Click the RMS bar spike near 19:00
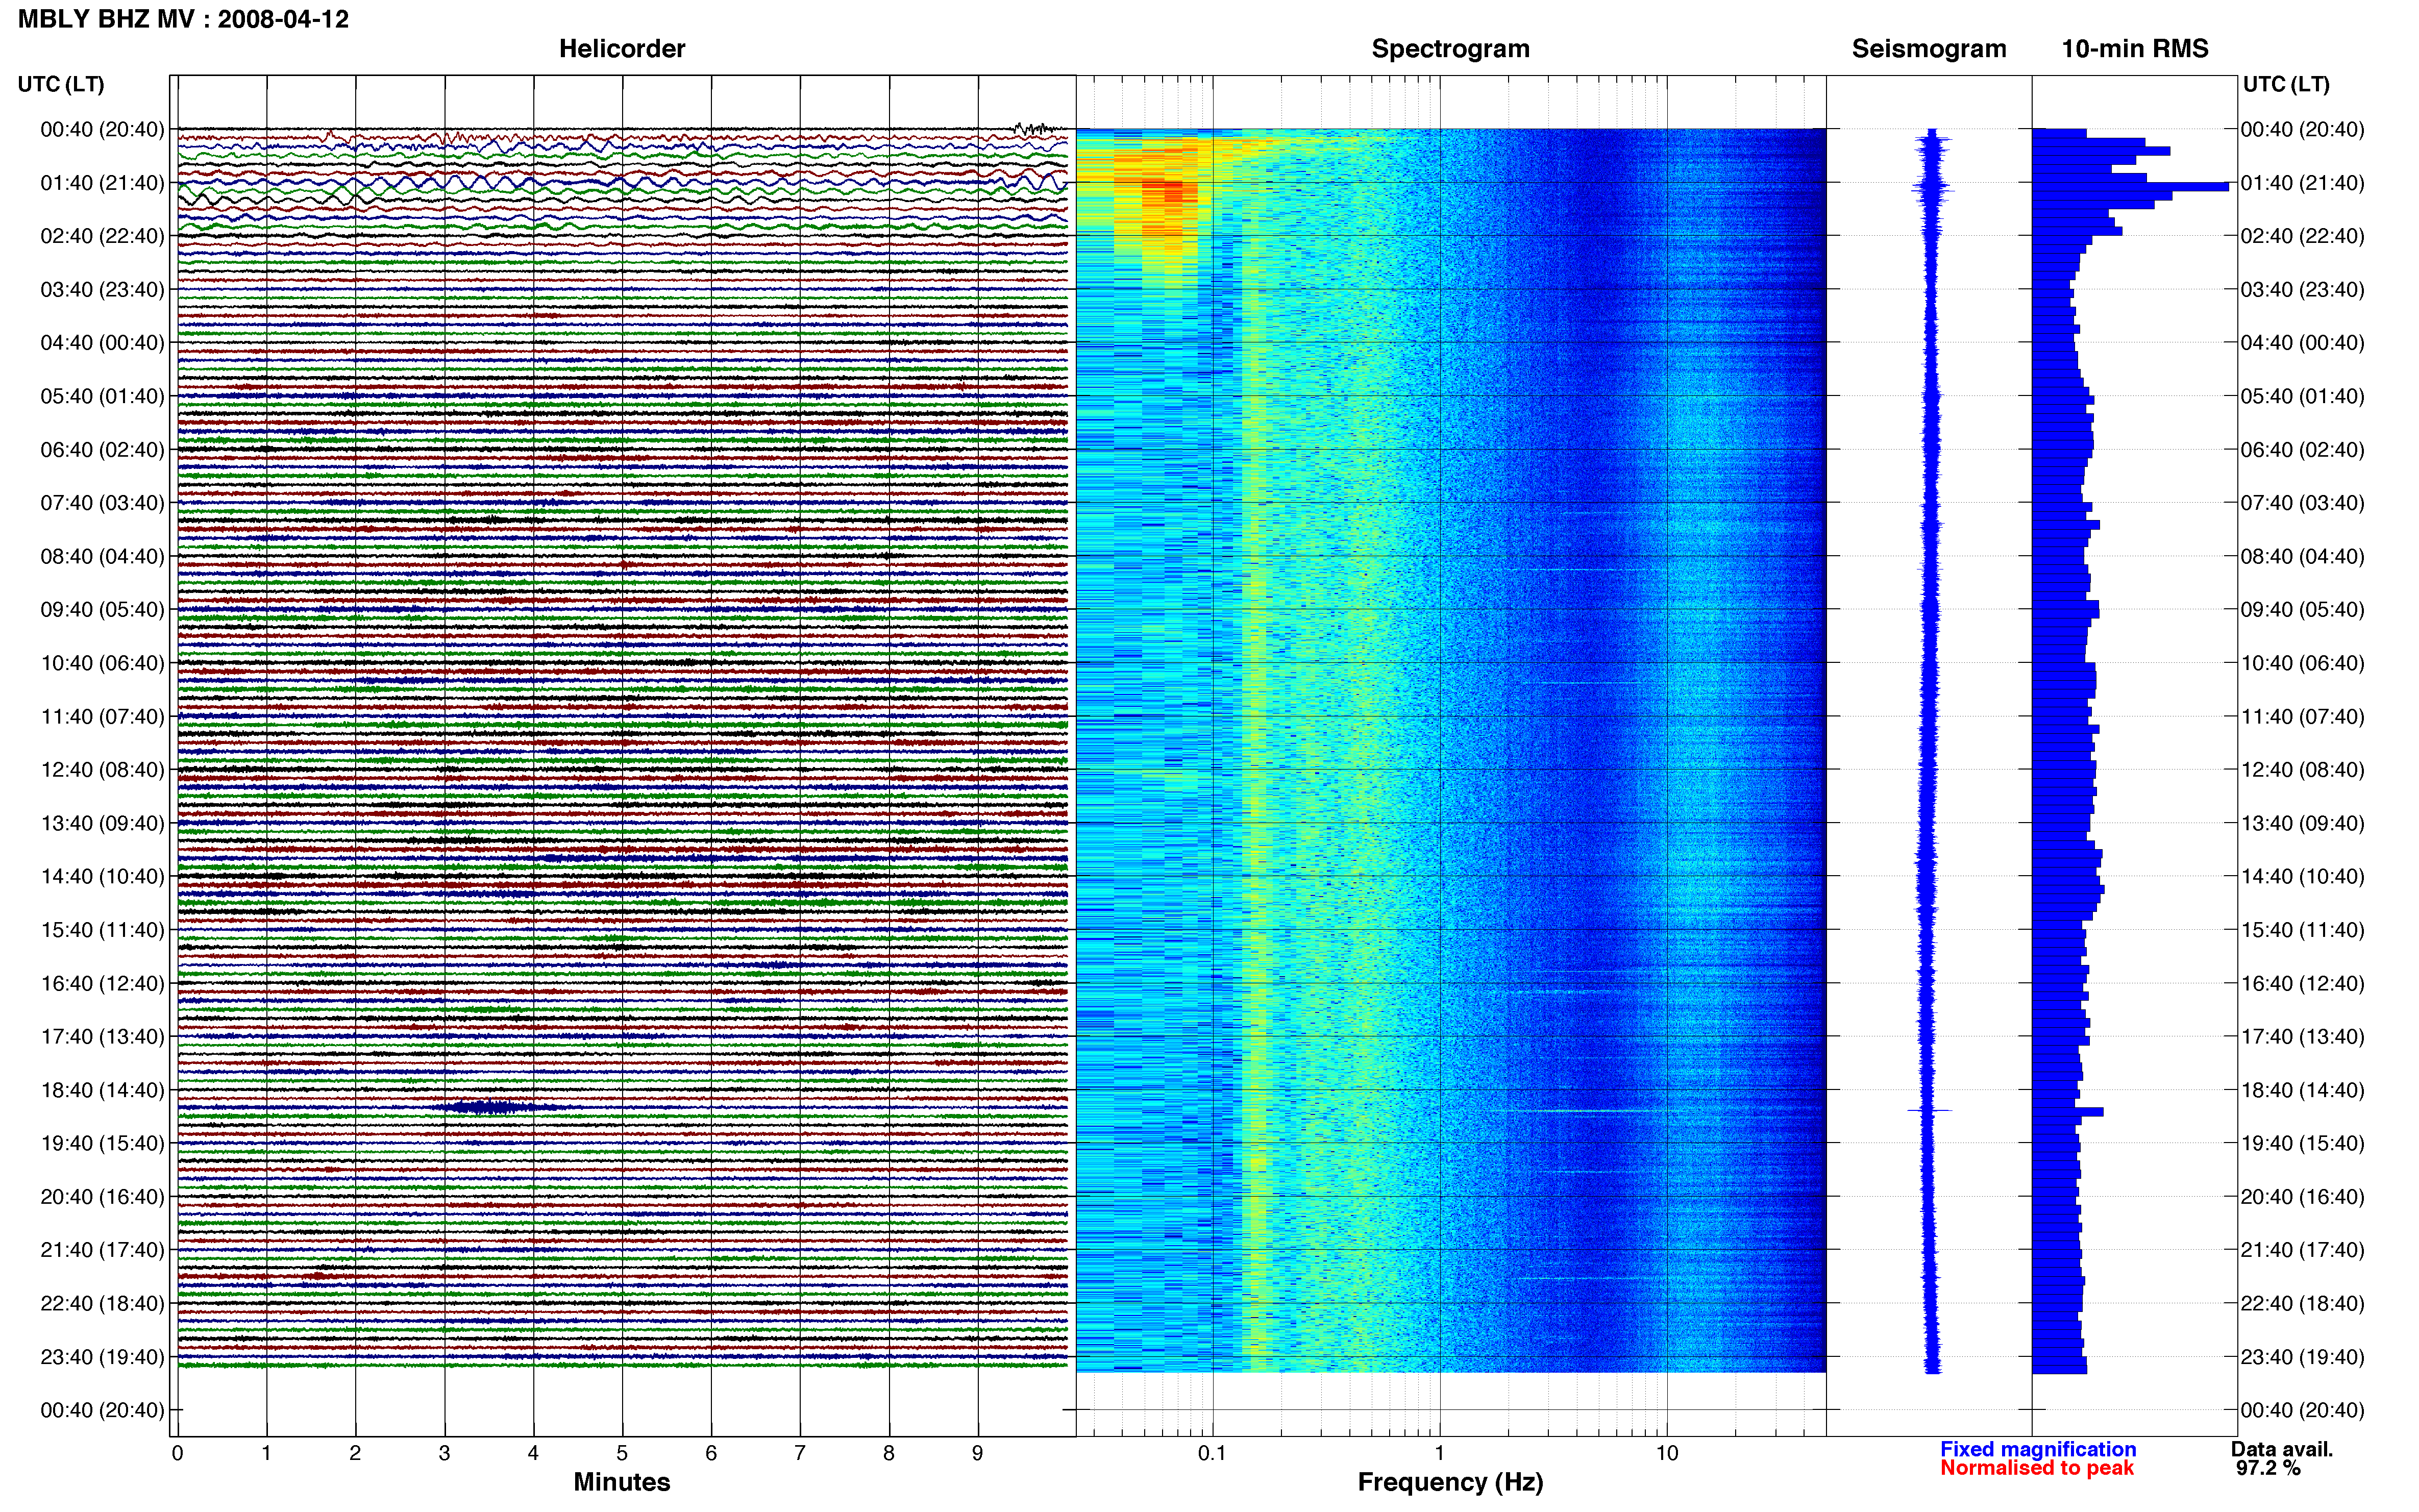This screenshot has width=2419, height=1512. point(2068,1111)
